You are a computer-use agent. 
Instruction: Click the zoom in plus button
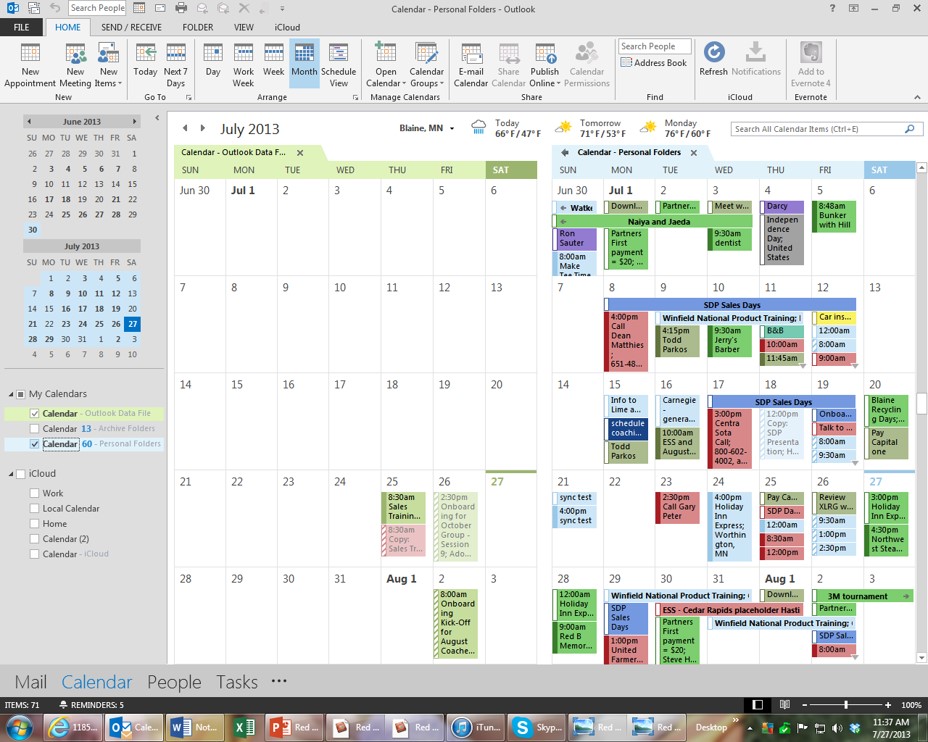[888, 705]
